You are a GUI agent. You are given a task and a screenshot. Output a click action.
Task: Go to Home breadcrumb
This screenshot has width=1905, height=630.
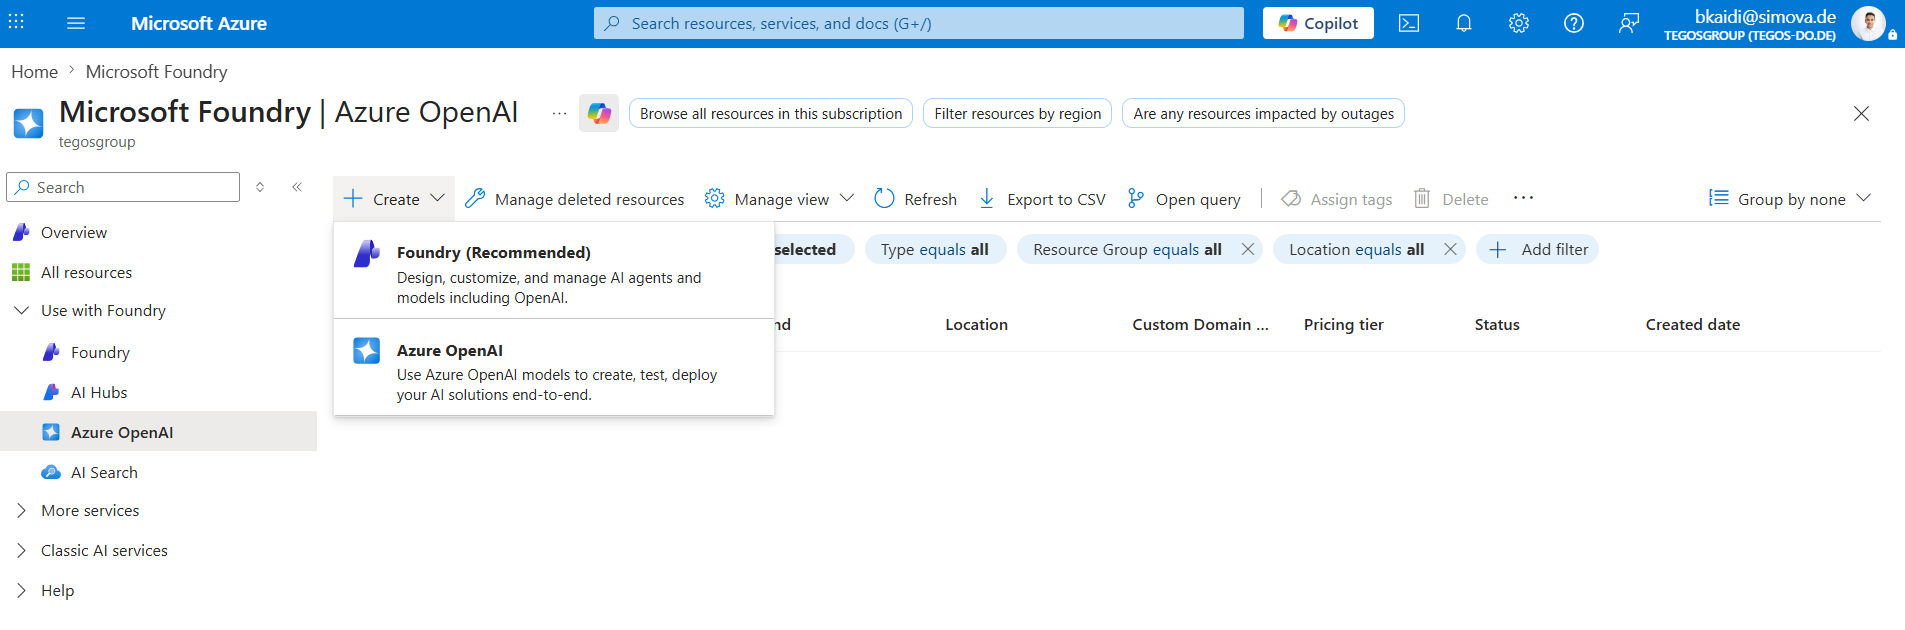(34, 72)
